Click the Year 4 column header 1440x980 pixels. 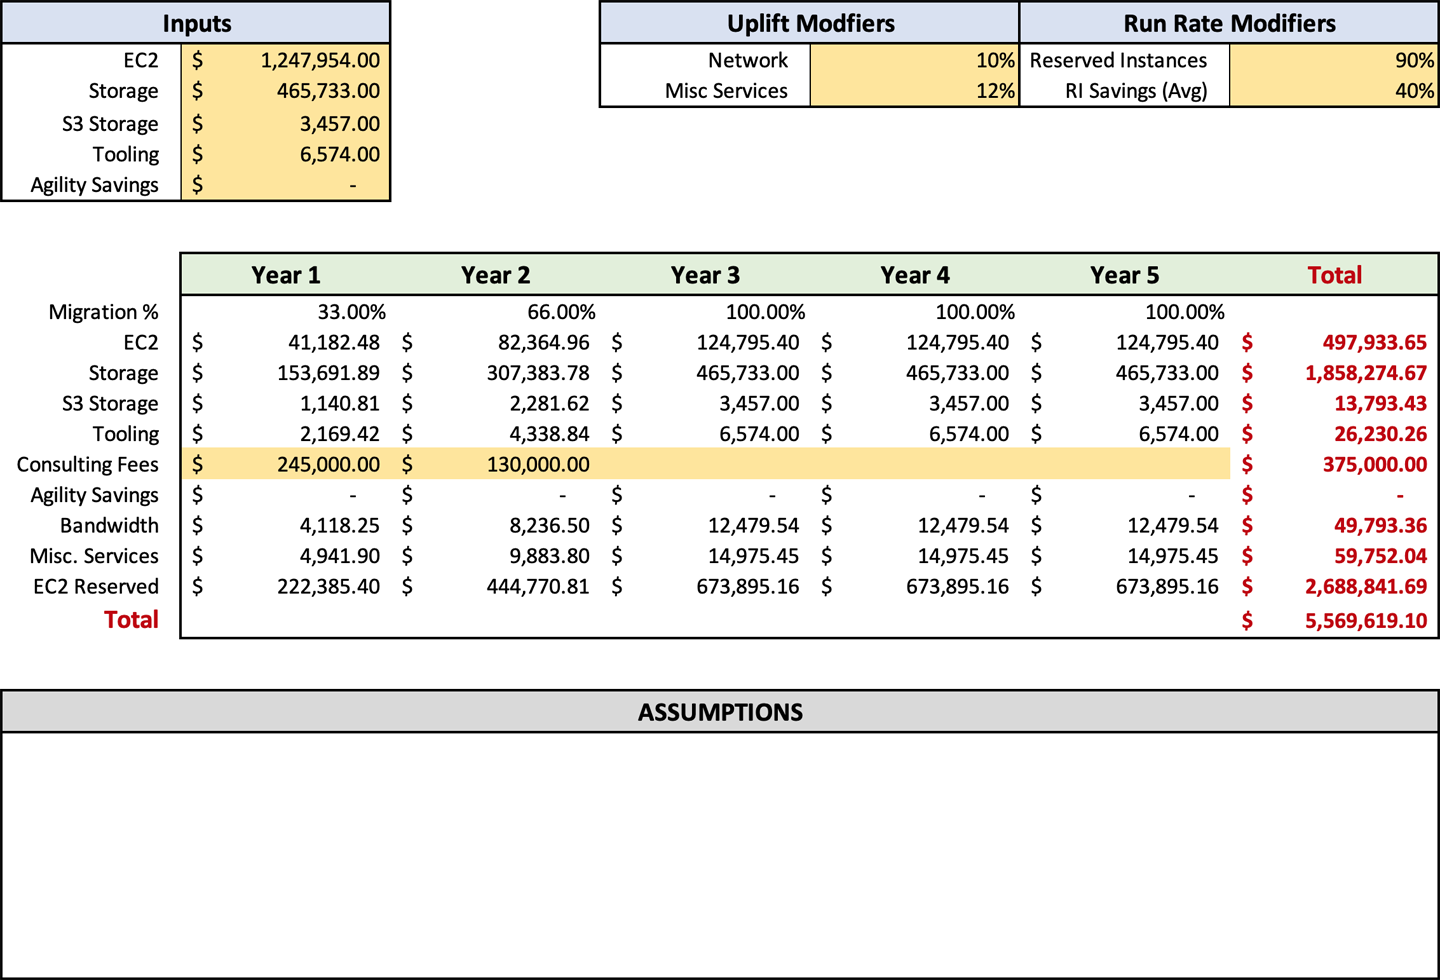(x=915, y=275)
